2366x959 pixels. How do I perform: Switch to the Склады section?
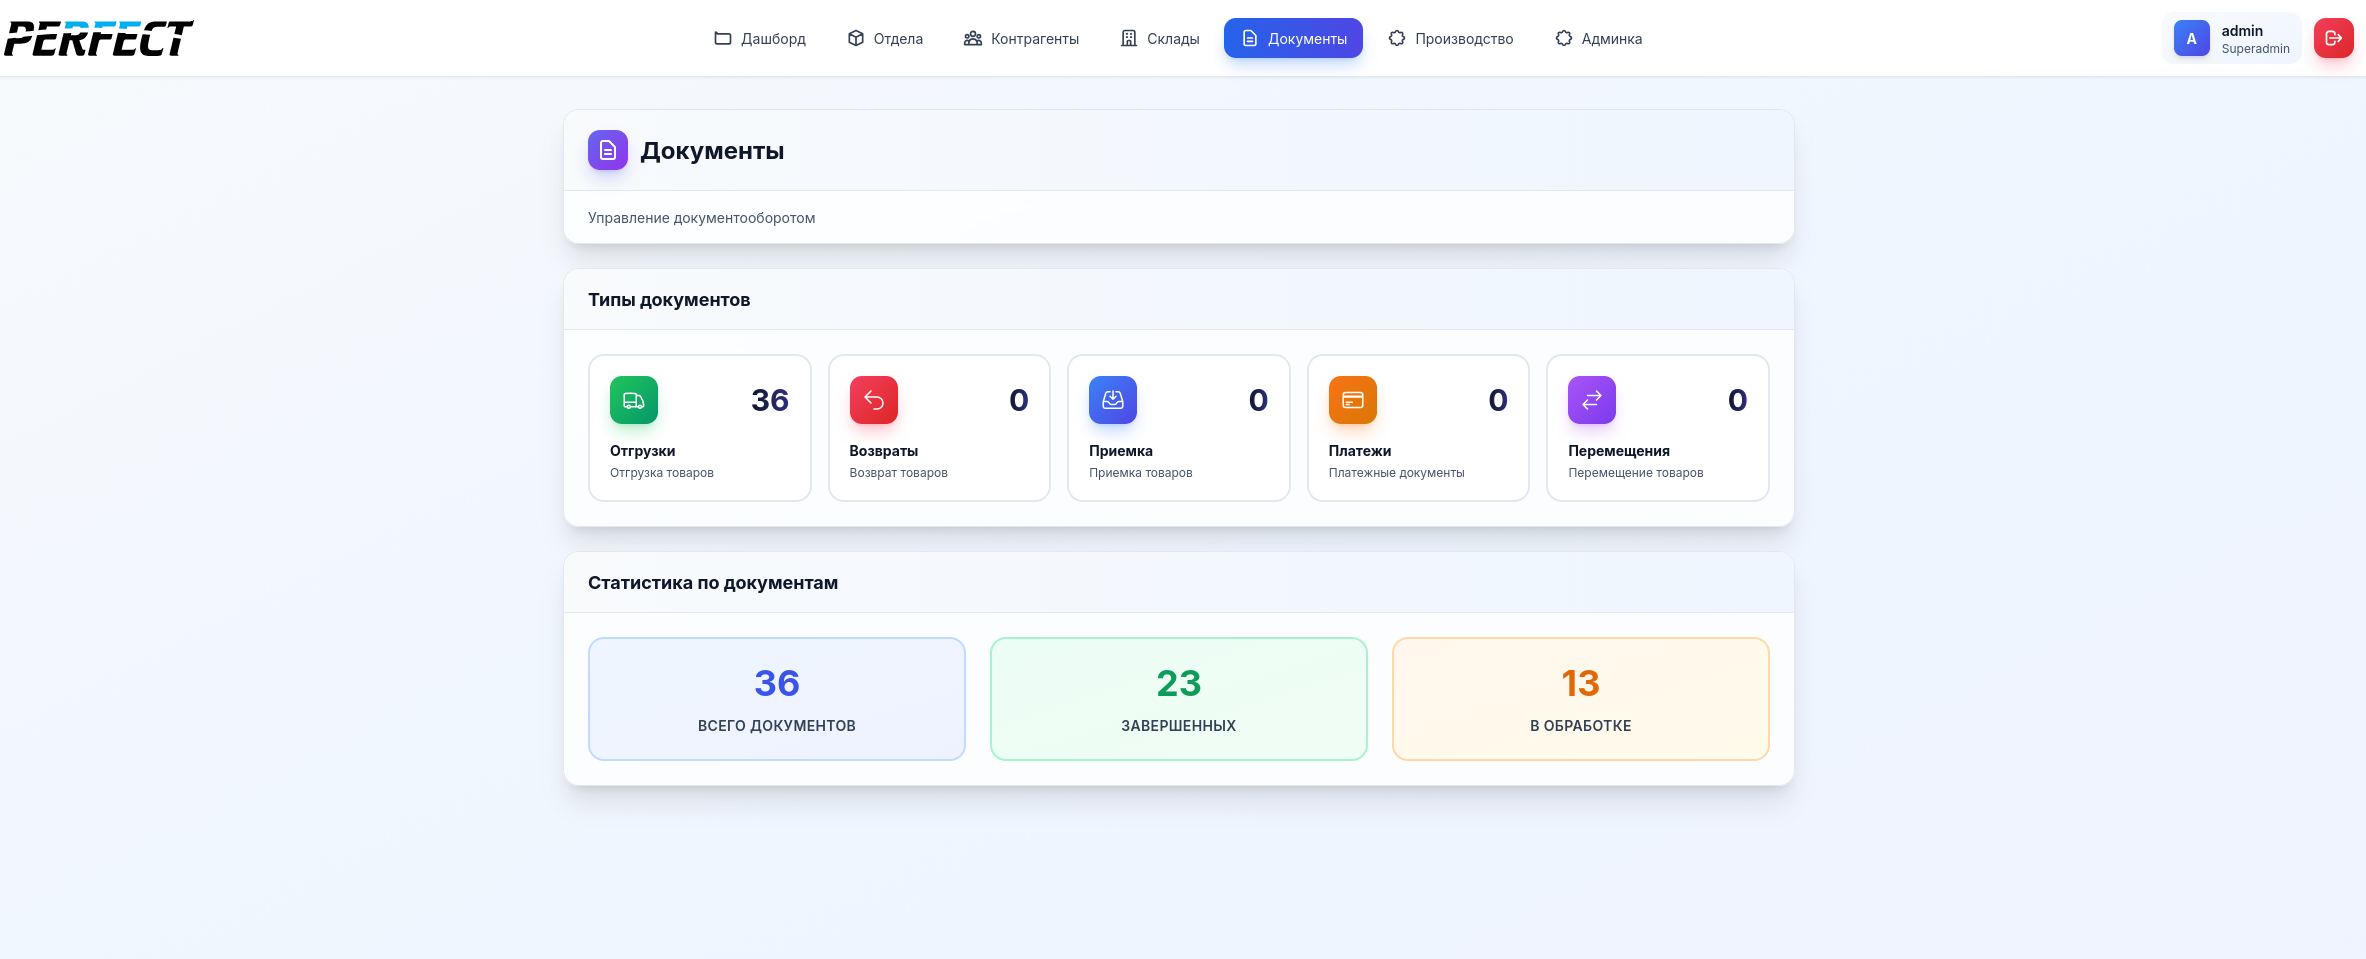[1160, 38]
